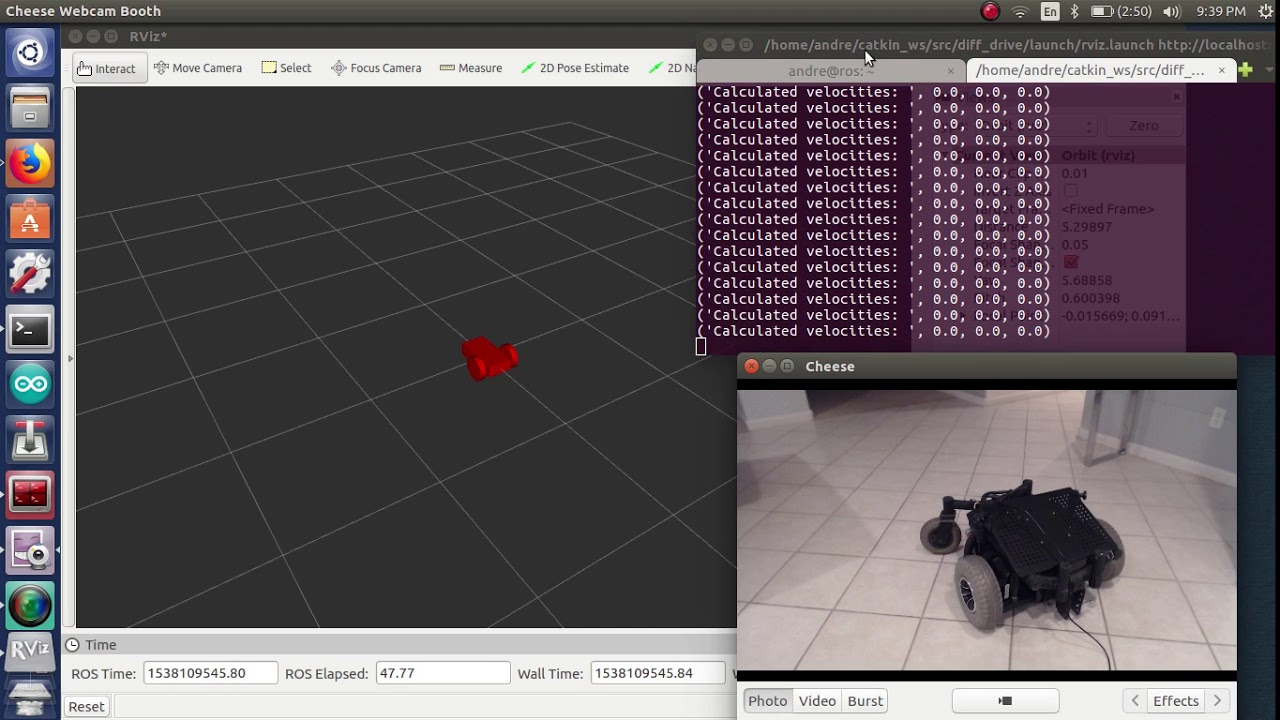Choose the Select tool in RViz toolbar
1280x720 pixels.
(x=286, y=68)
